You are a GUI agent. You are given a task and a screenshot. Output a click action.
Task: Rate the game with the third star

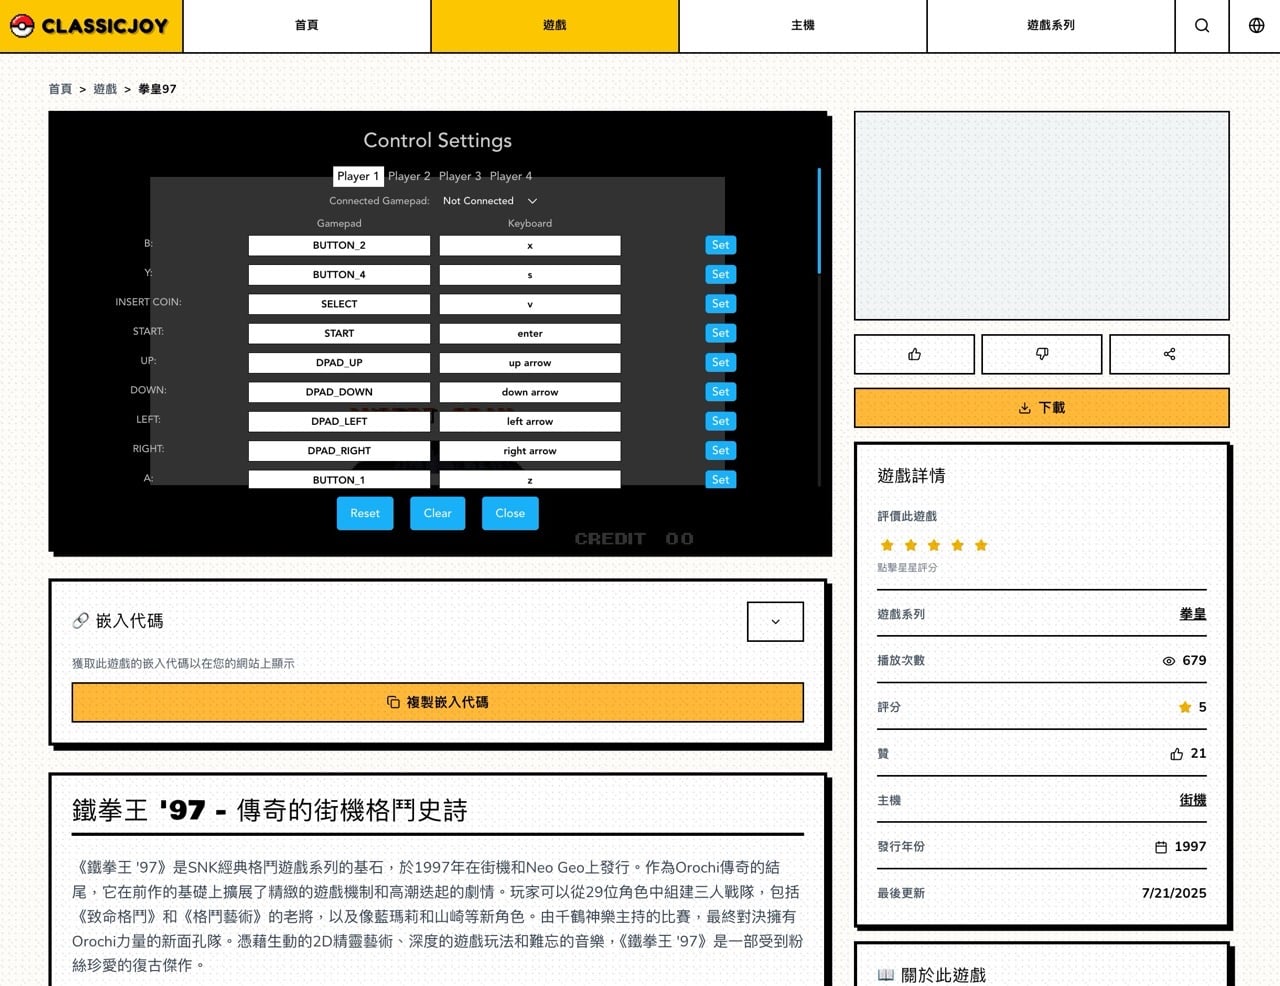(934, 545)
